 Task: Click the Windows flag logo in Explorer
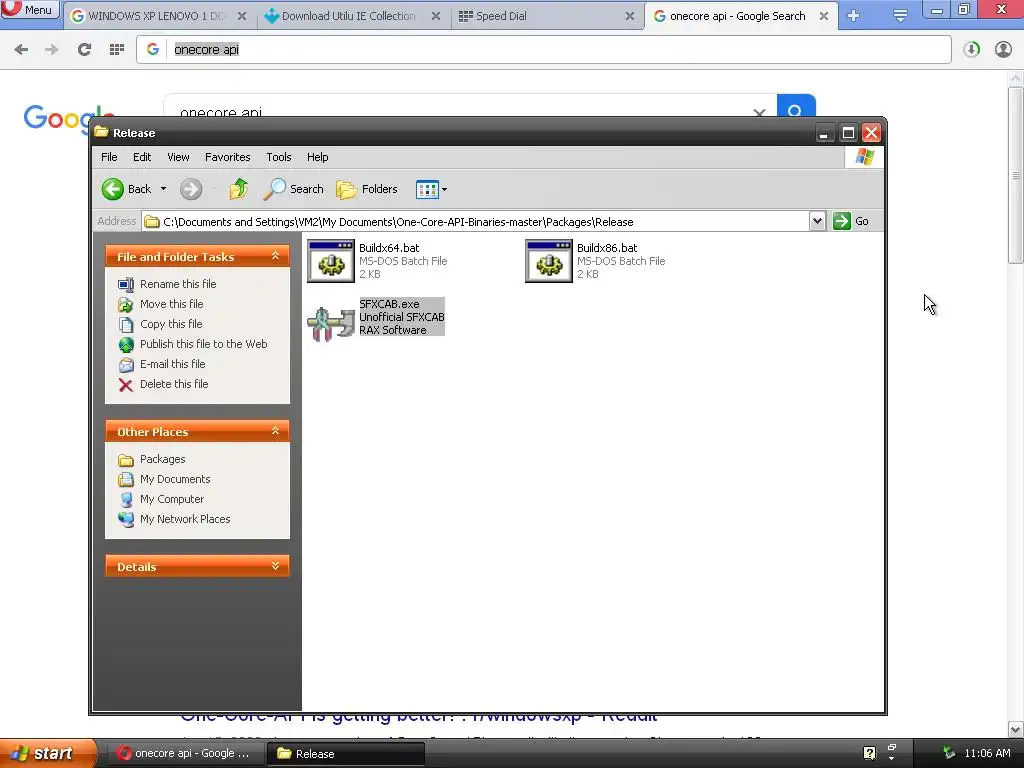[x=864, y=157]
